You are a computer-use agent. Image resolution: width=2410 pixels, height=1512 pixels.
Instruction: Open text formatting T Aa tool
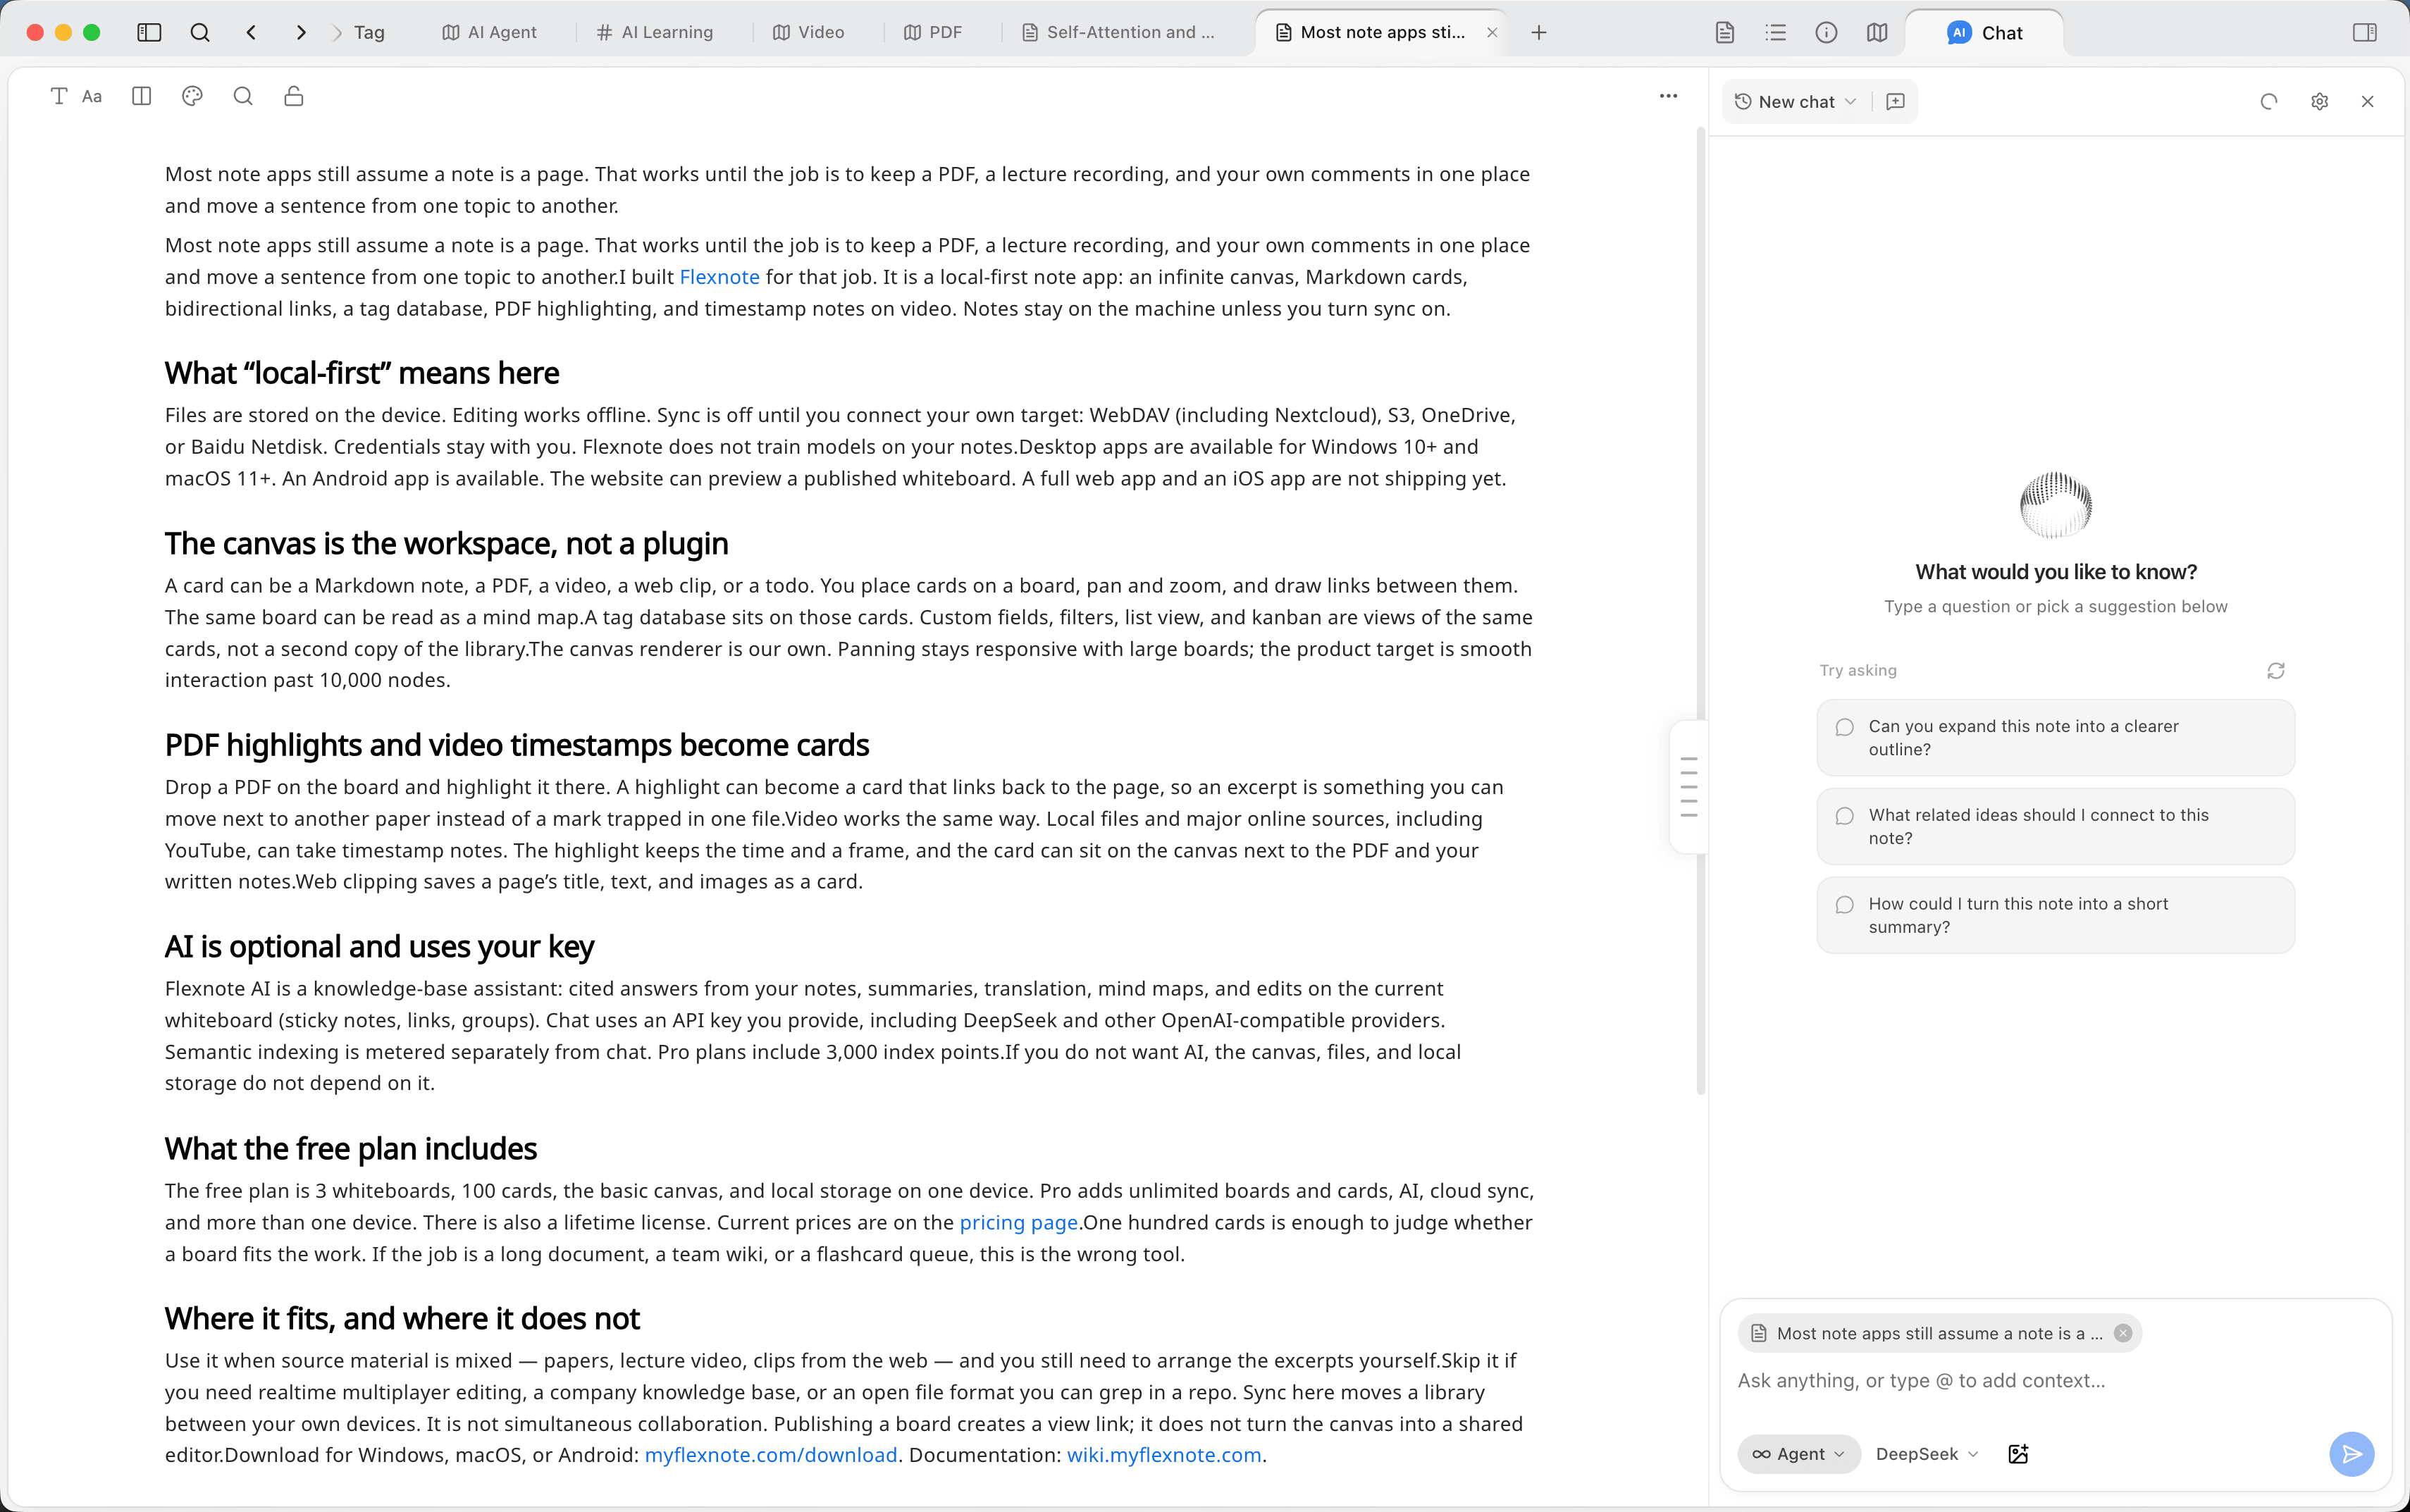76,96
